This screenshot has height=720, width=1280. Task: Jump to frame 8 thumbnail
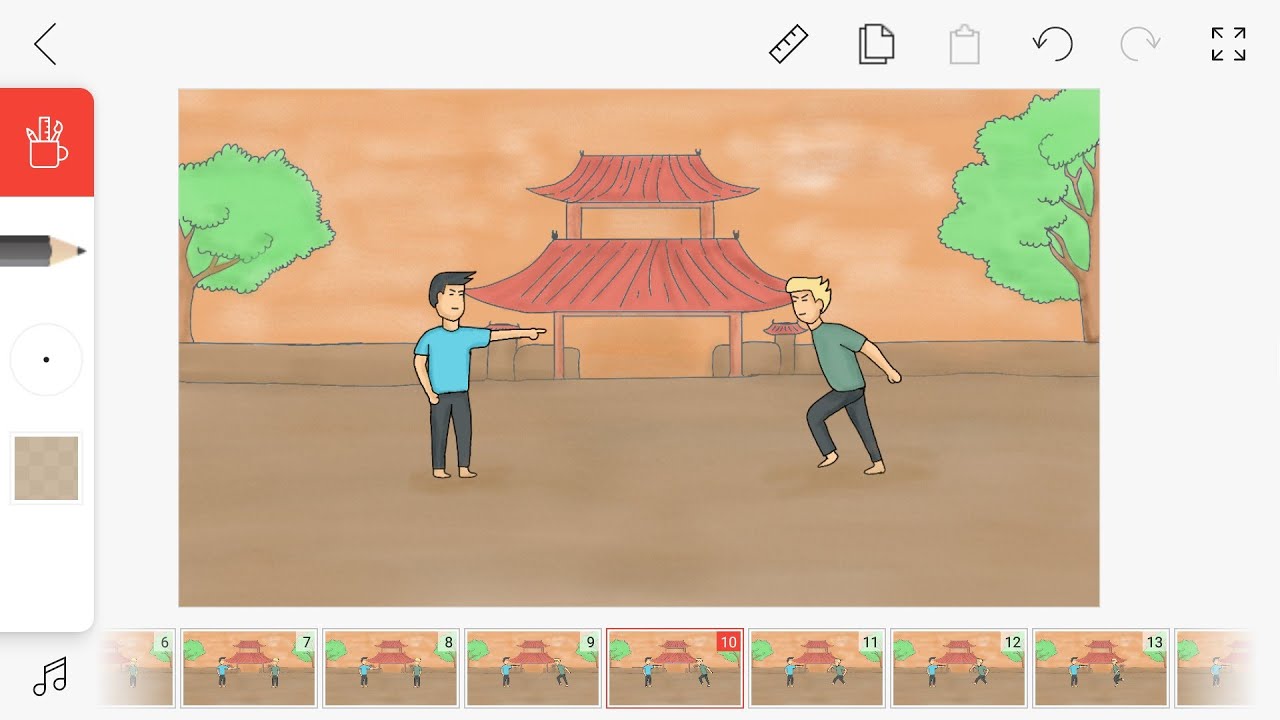[391, 668]
